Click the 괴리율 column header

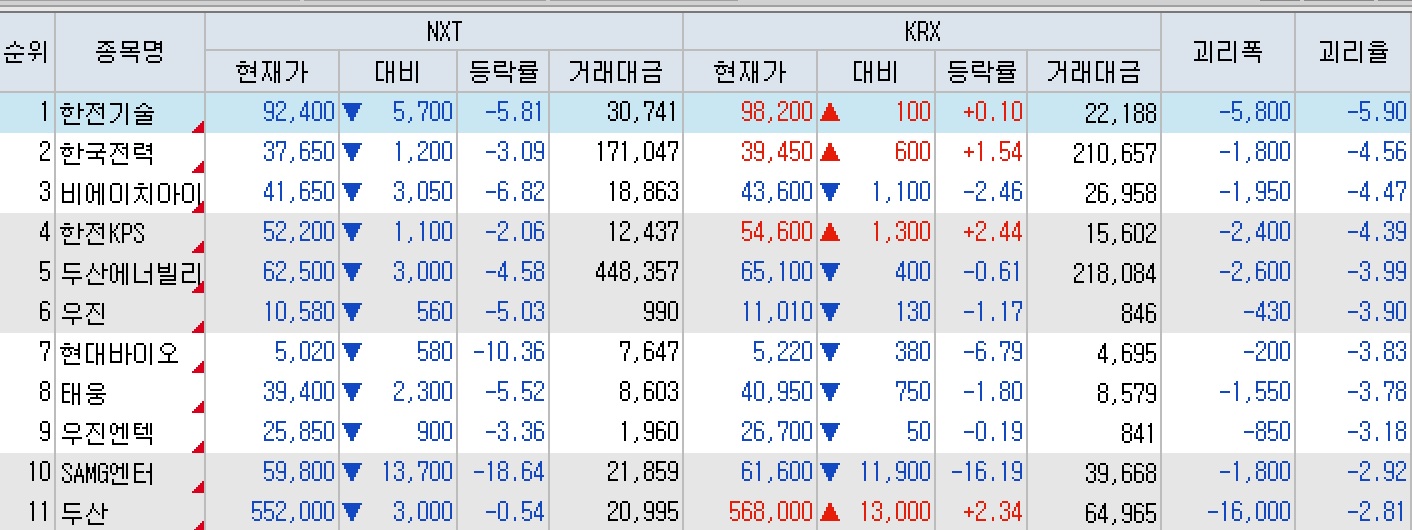pos(1353,52)
